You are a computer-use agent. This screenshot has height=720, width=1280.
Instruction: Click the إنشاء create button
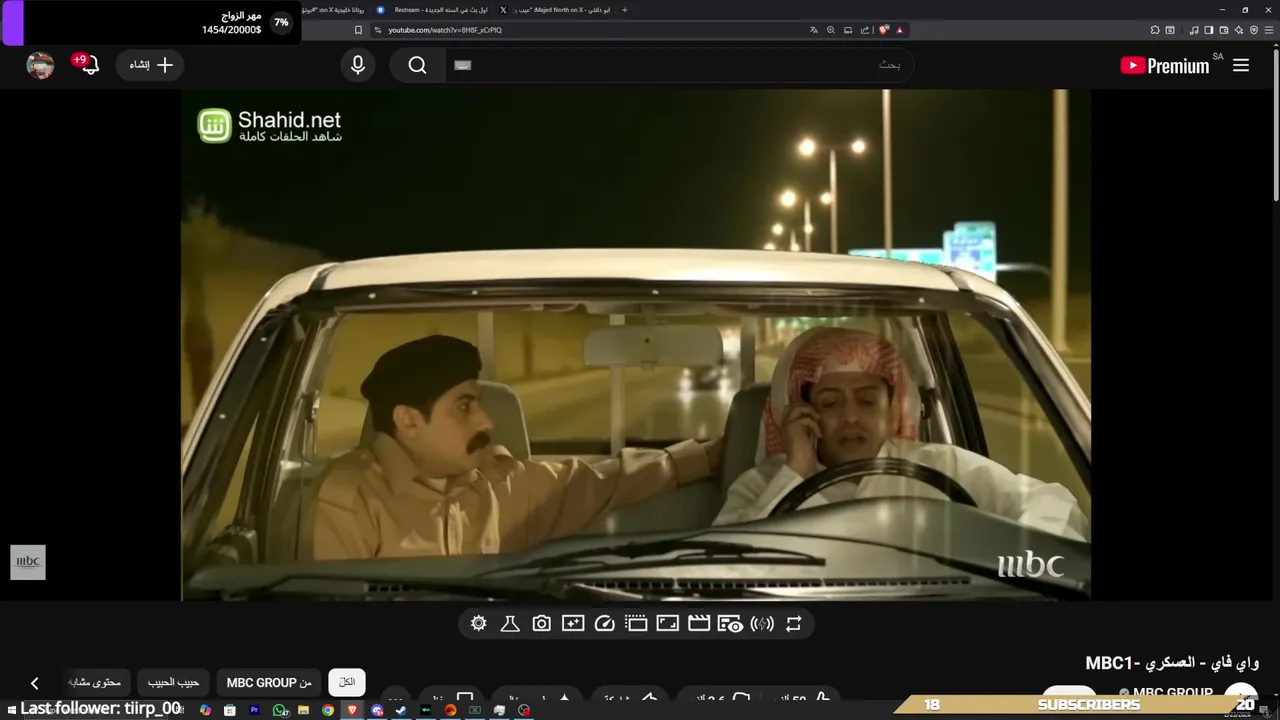click(151, 65)
